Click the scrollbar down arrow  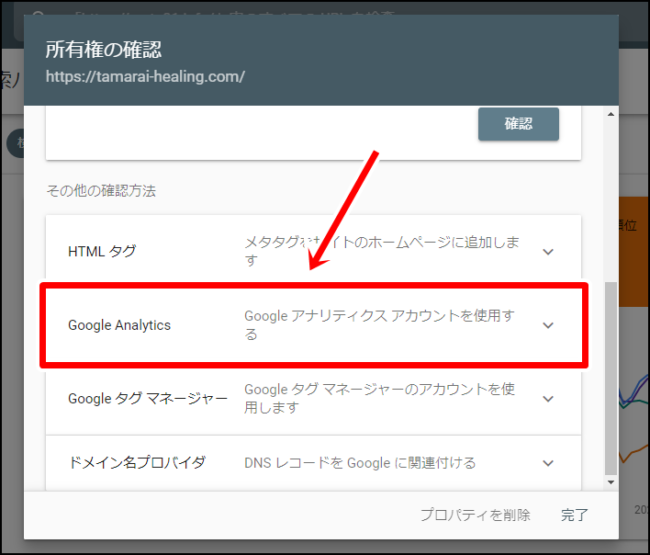coord(611,482)
